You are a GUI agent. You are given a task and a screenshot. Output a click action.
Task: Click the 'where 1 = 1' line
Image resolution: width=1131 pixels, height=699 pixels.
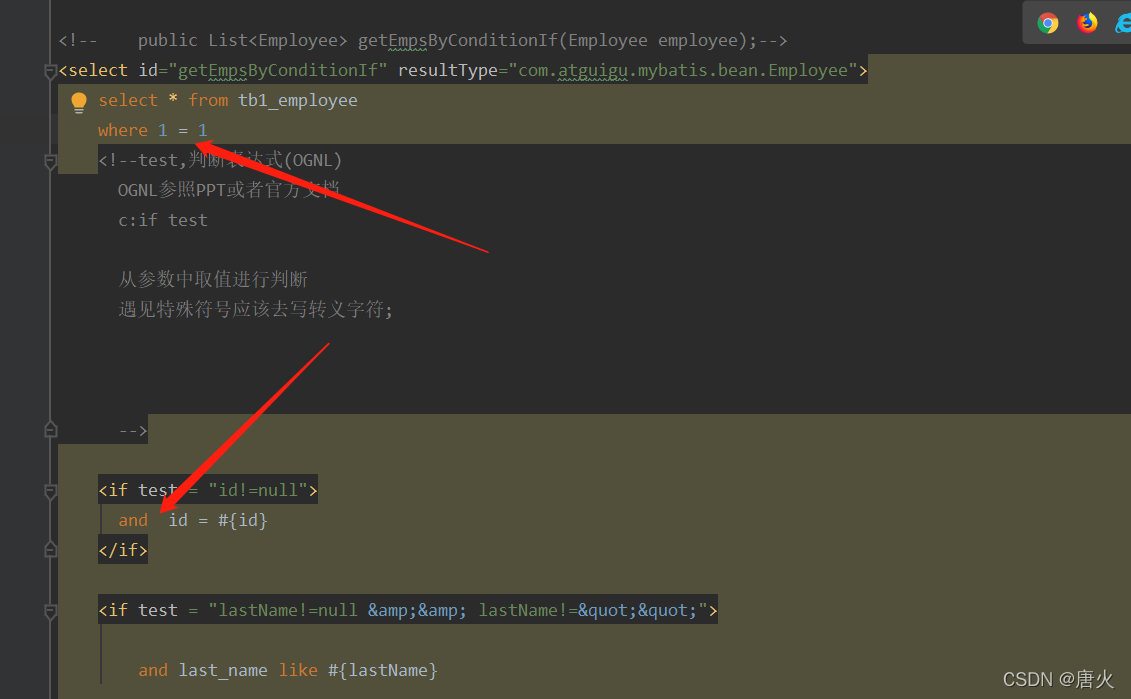pos(152,131)
